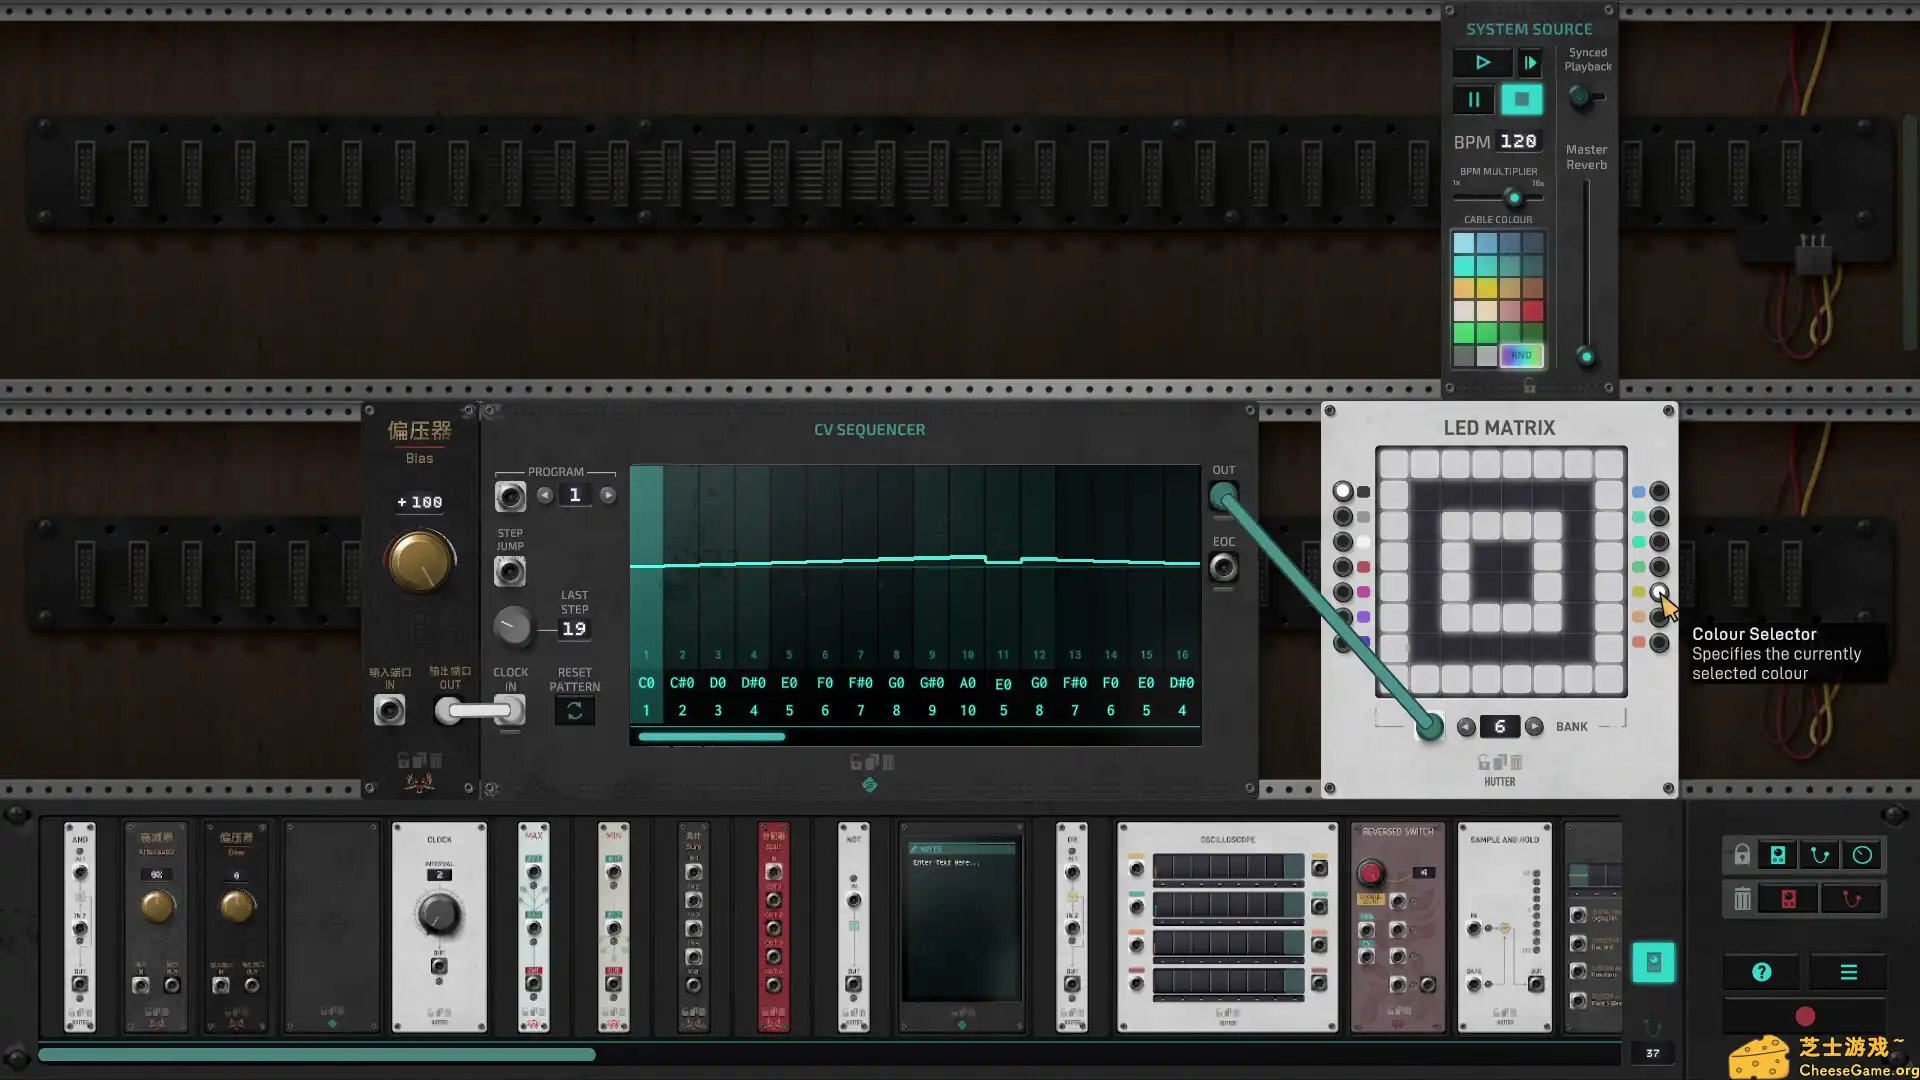Click the red module delete filter icon
Viewport: 1920px width, 1080px height.
(x=1789, y=898)
